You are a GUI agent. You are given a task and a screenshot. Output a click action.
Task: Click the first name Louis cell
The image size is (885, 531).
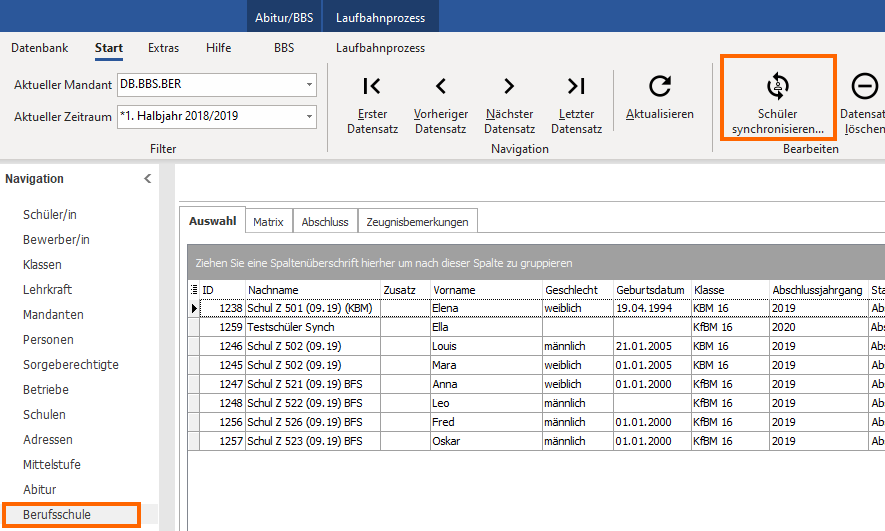point(486,346)
